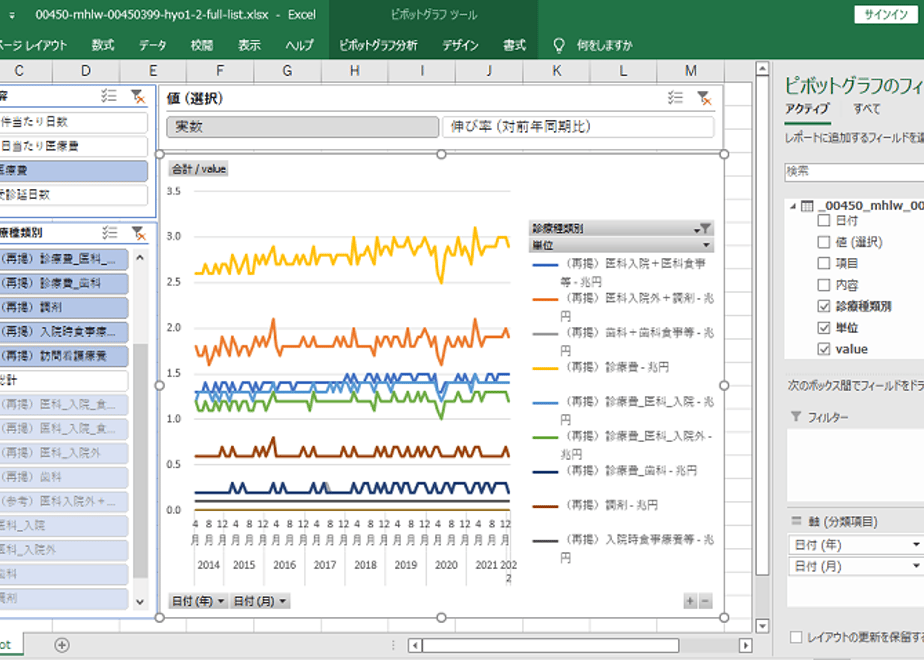Uncheck the 単位 field checkbox
The width and height of the screenshot is (924, 660).
pyautogui.click(x=824, y=328)
